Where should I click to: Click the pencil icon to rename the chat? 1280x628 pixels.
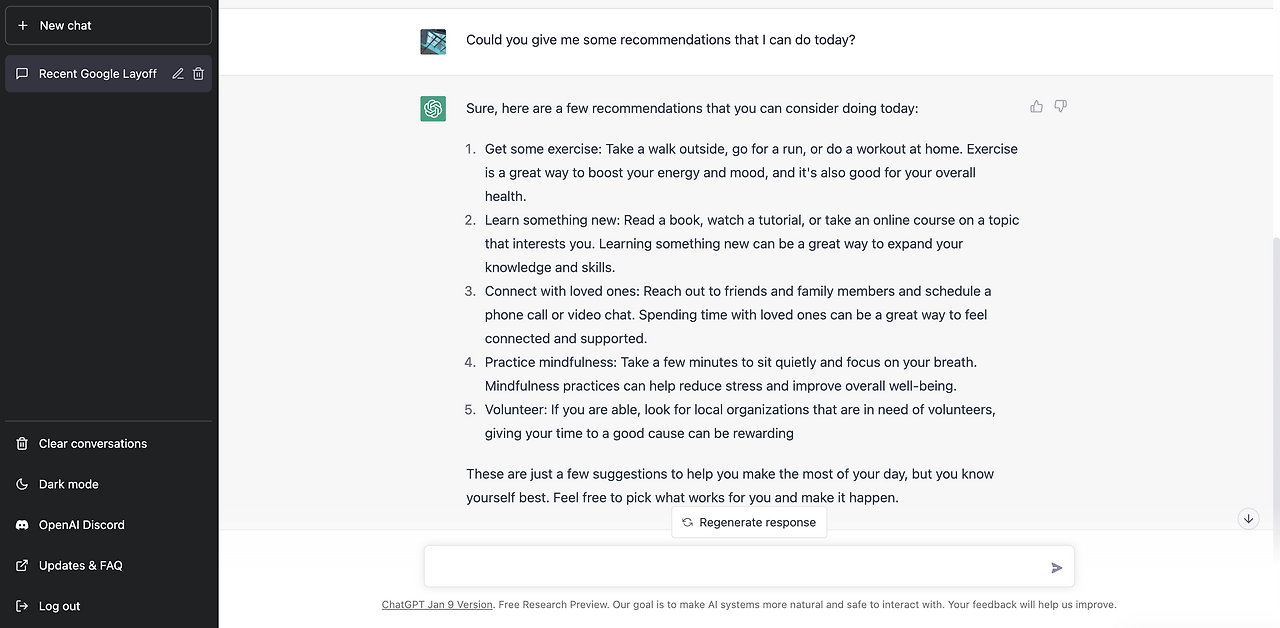click(178, 73)
